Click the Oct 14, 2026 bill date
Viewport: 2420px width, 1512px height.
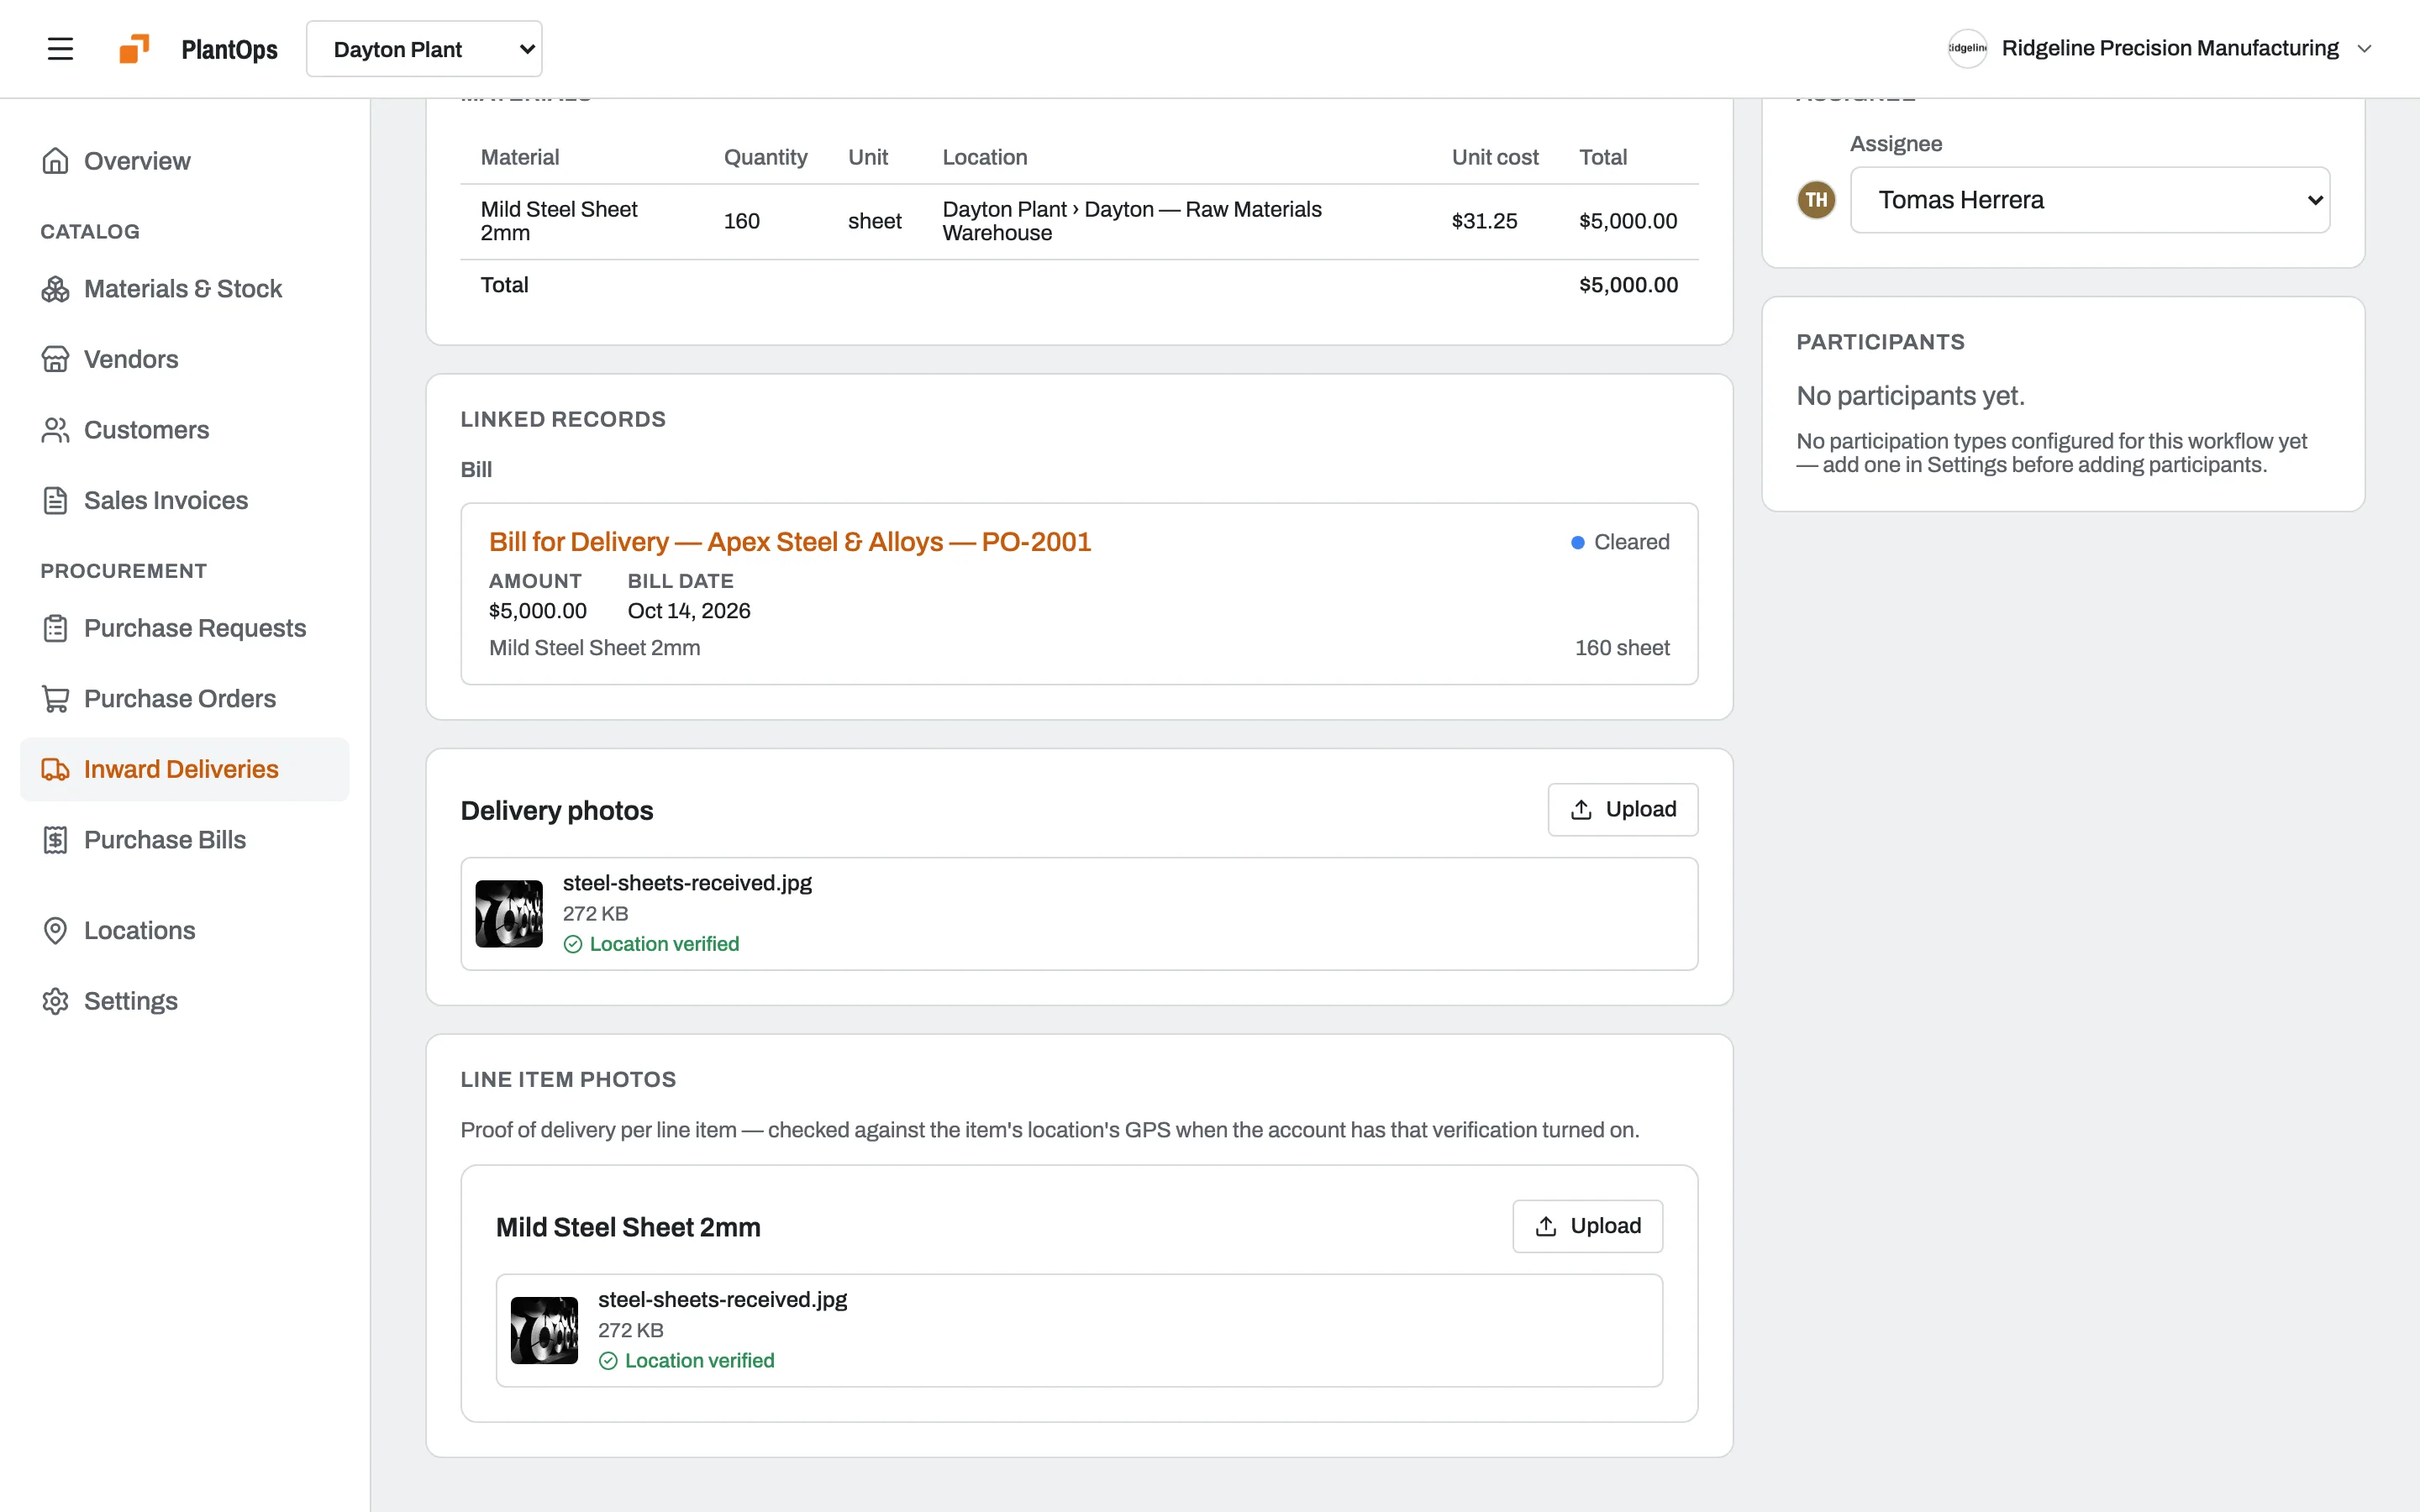pos(689,611)
